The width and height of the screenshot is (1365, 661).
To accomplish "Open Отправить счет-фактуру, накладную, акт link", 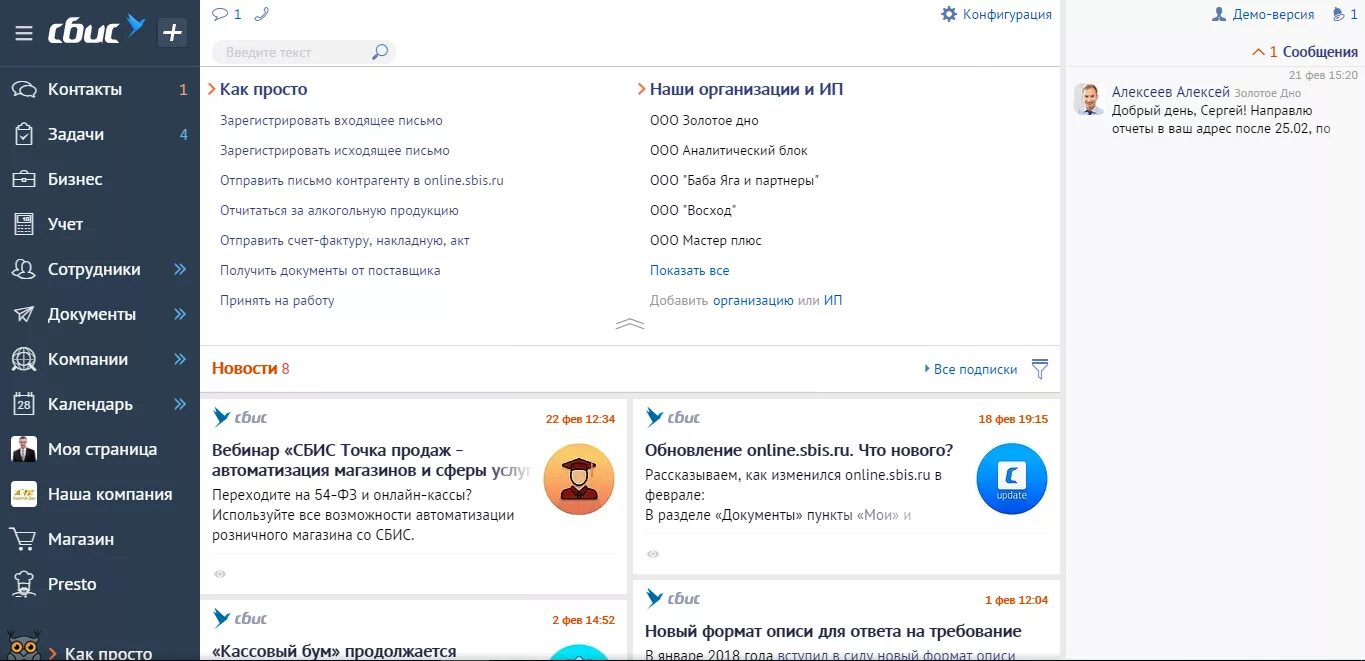I will [x=345, y=241].
